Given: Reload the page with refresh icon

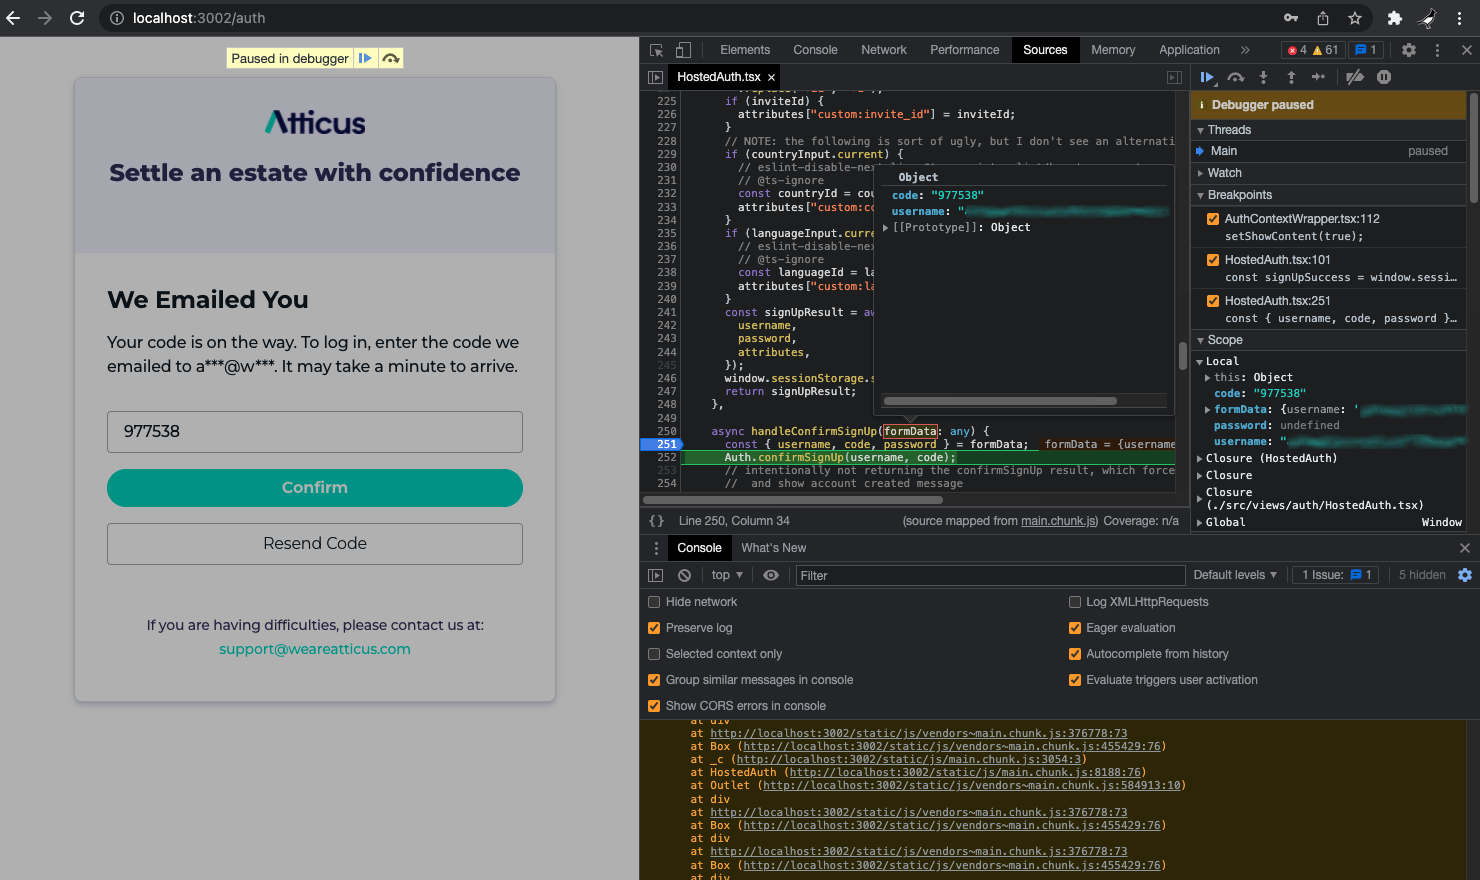Looking at the screenshot, I should pos(77,18).
